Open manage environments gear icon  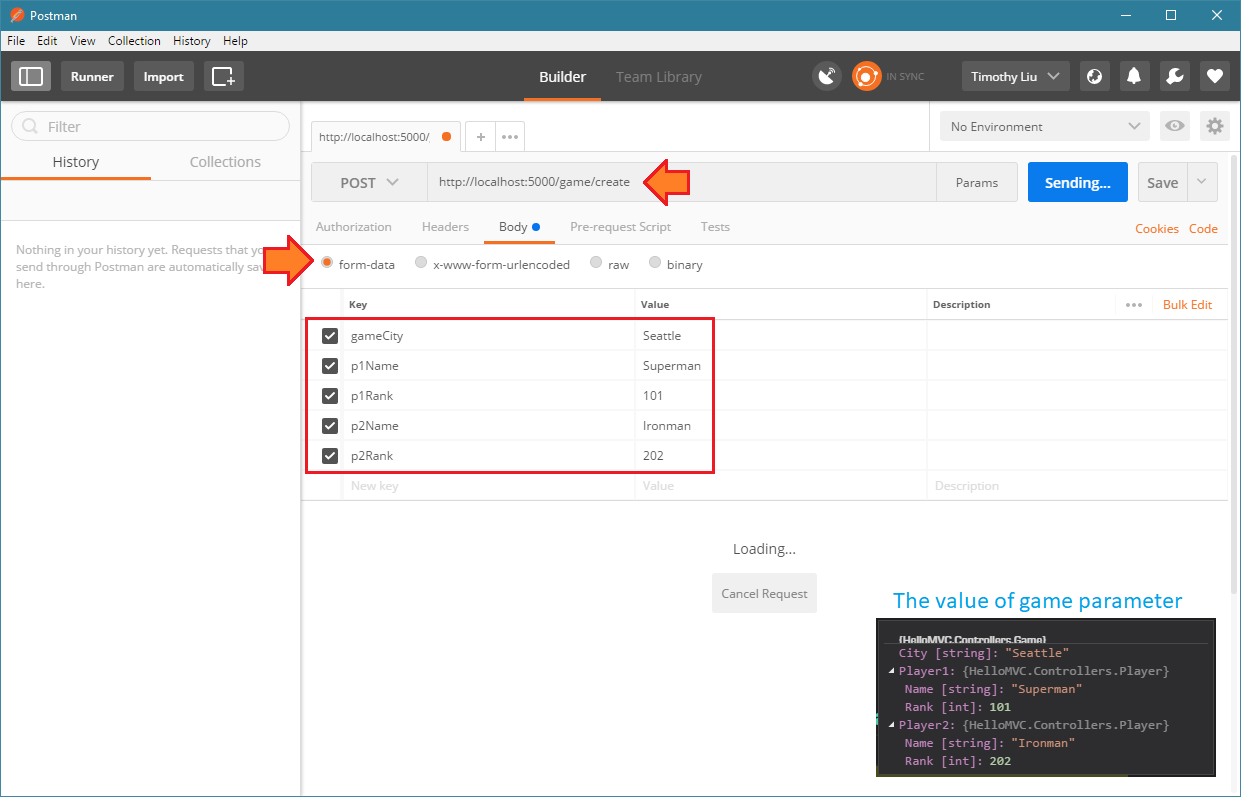coord(1215,126)
